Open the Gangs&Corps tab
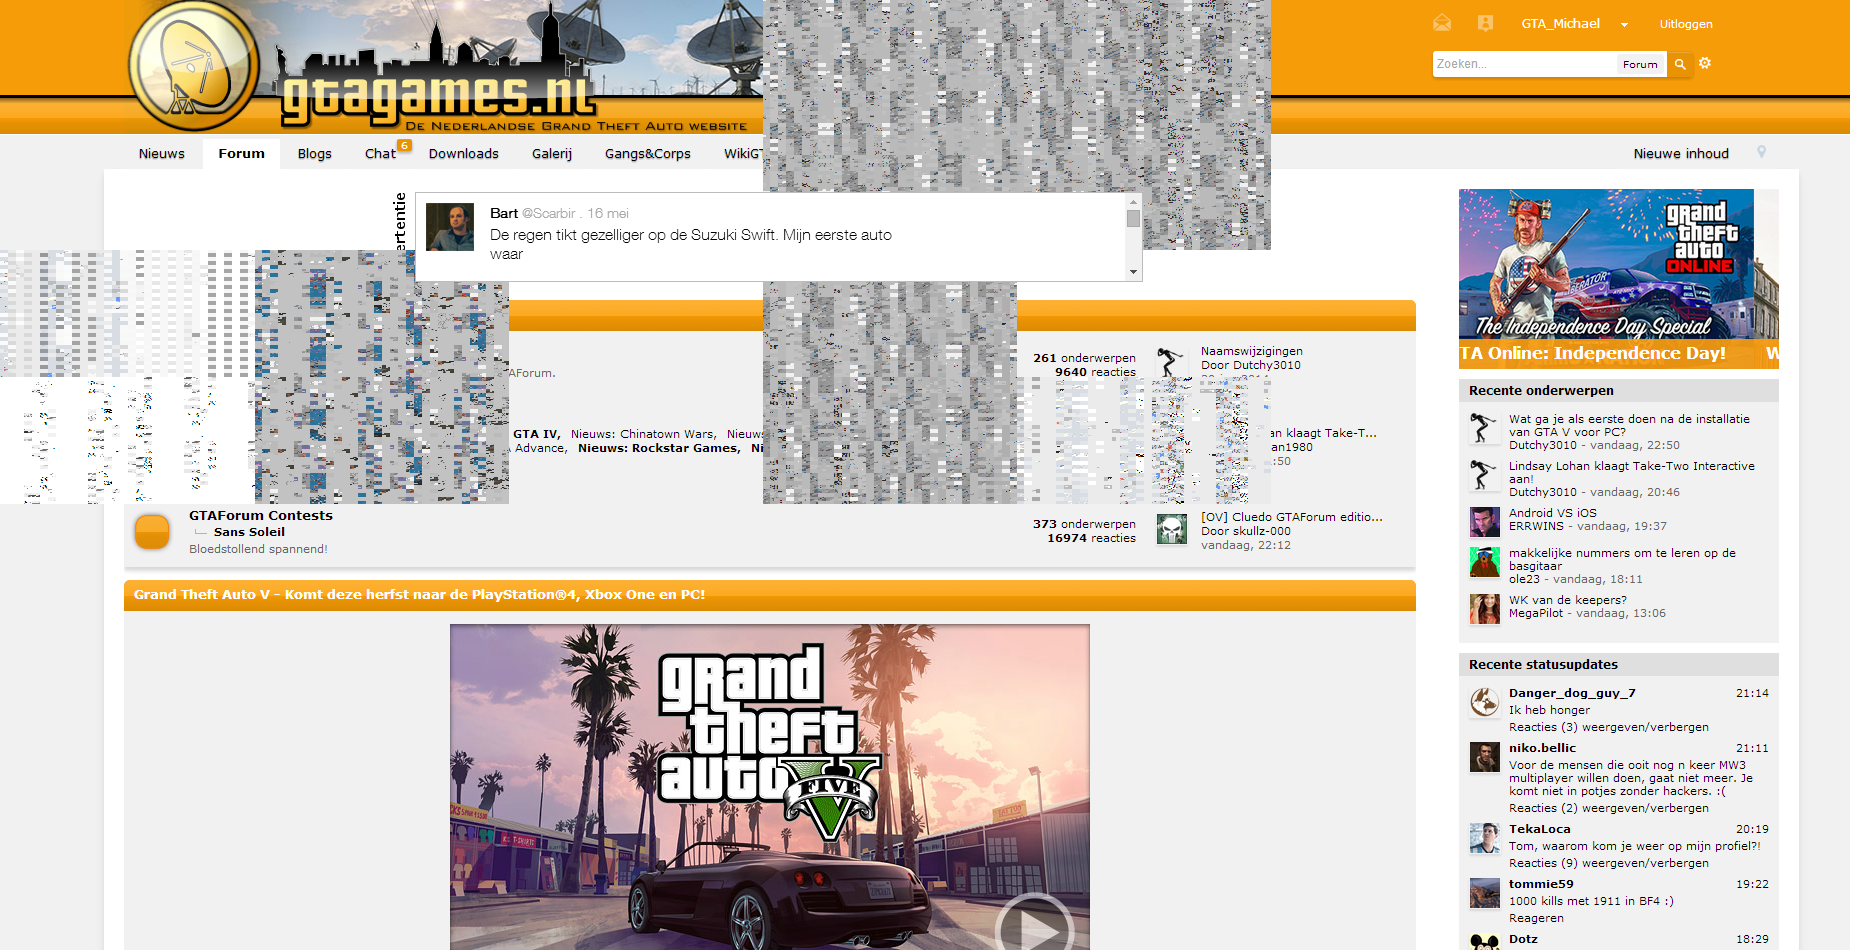 click(648, 153)
